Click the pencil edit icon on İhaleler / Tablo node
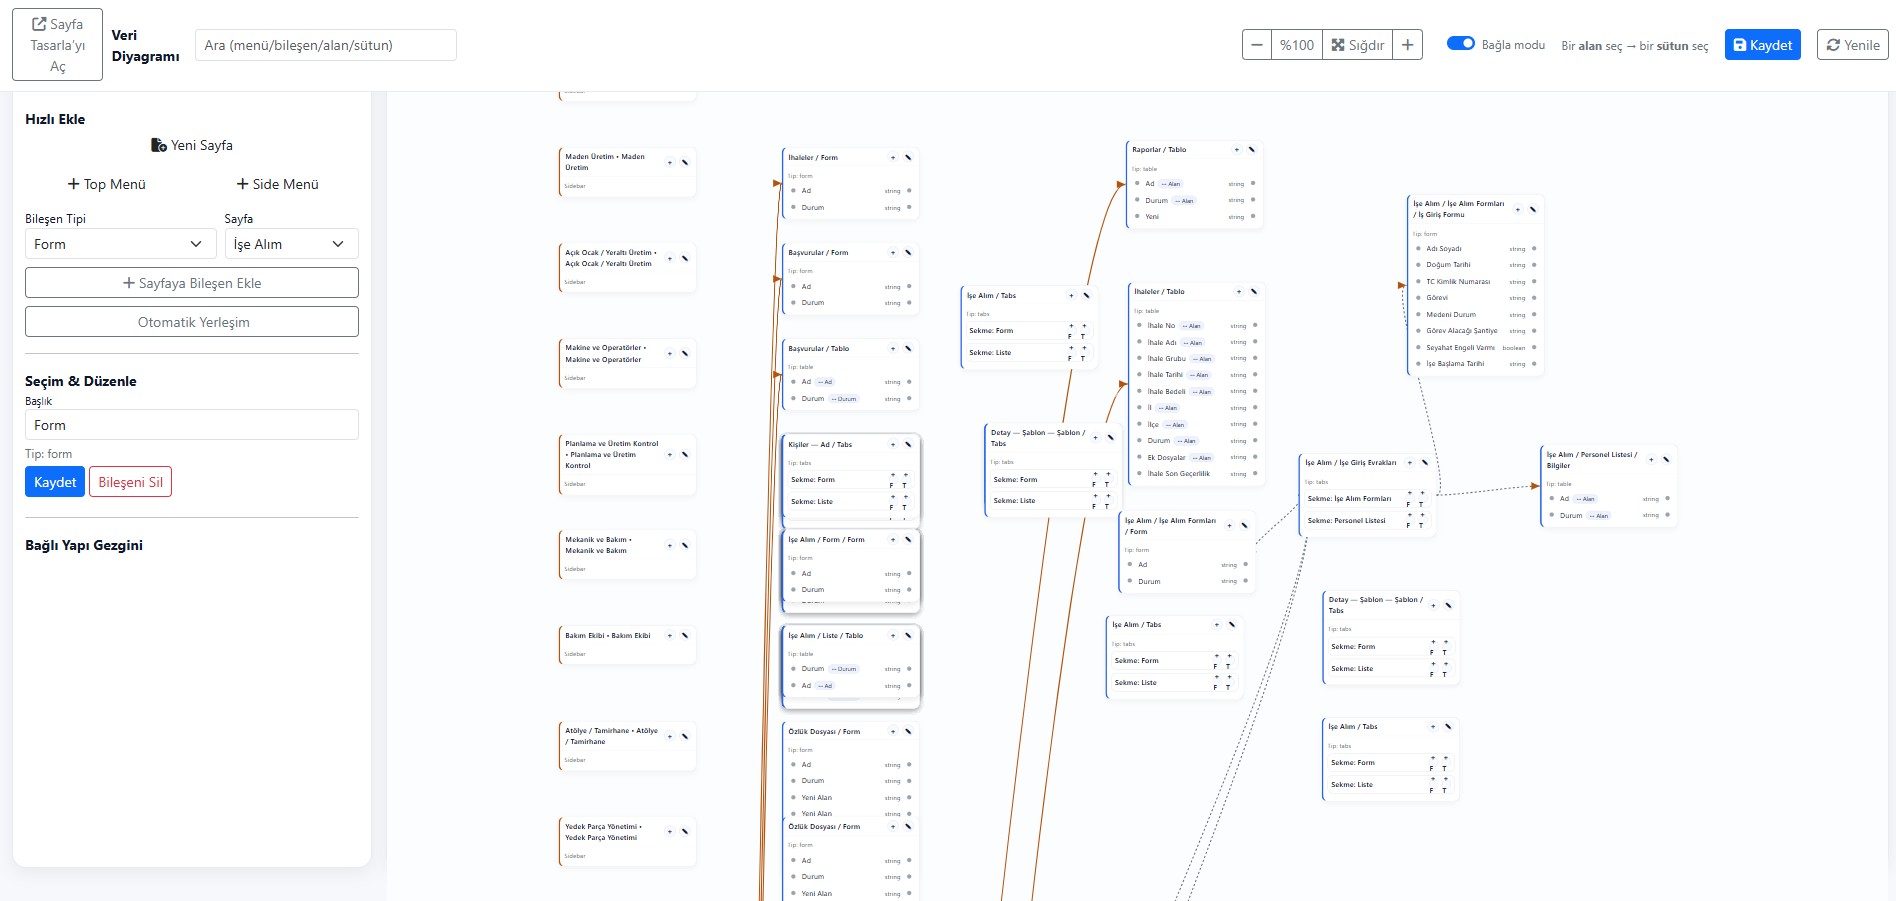1896x901 pixels. point(1254,292)
